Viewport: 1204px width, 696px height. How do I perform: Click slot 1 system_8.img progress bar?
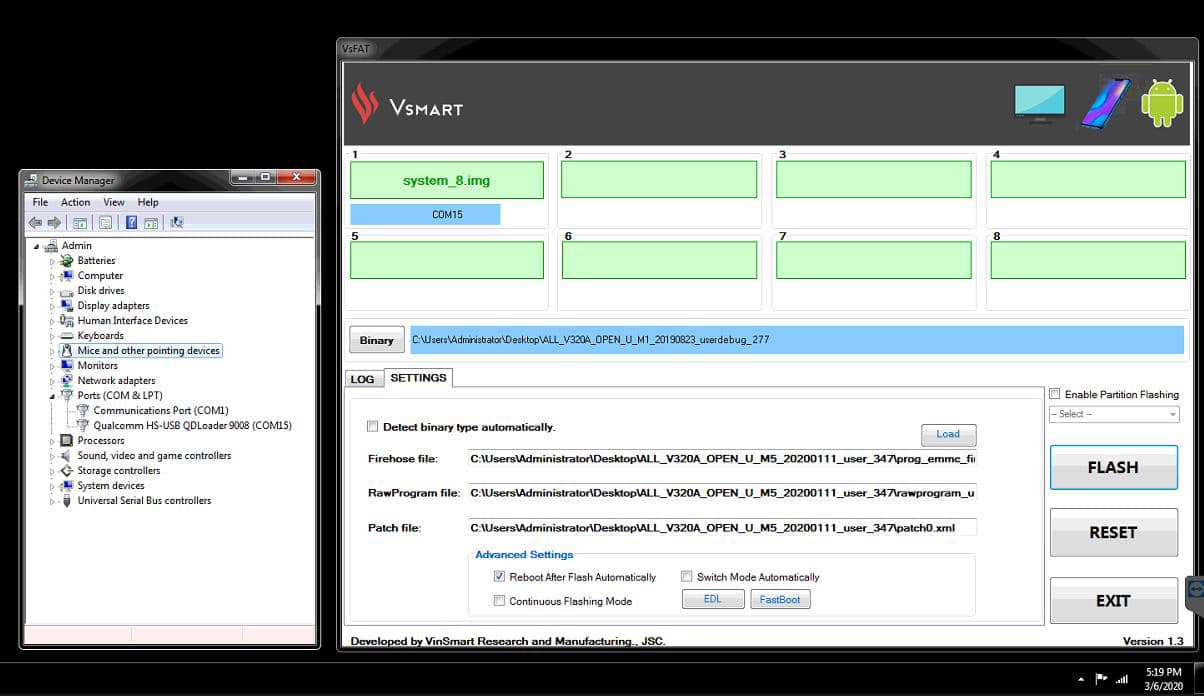coord(447,180)
